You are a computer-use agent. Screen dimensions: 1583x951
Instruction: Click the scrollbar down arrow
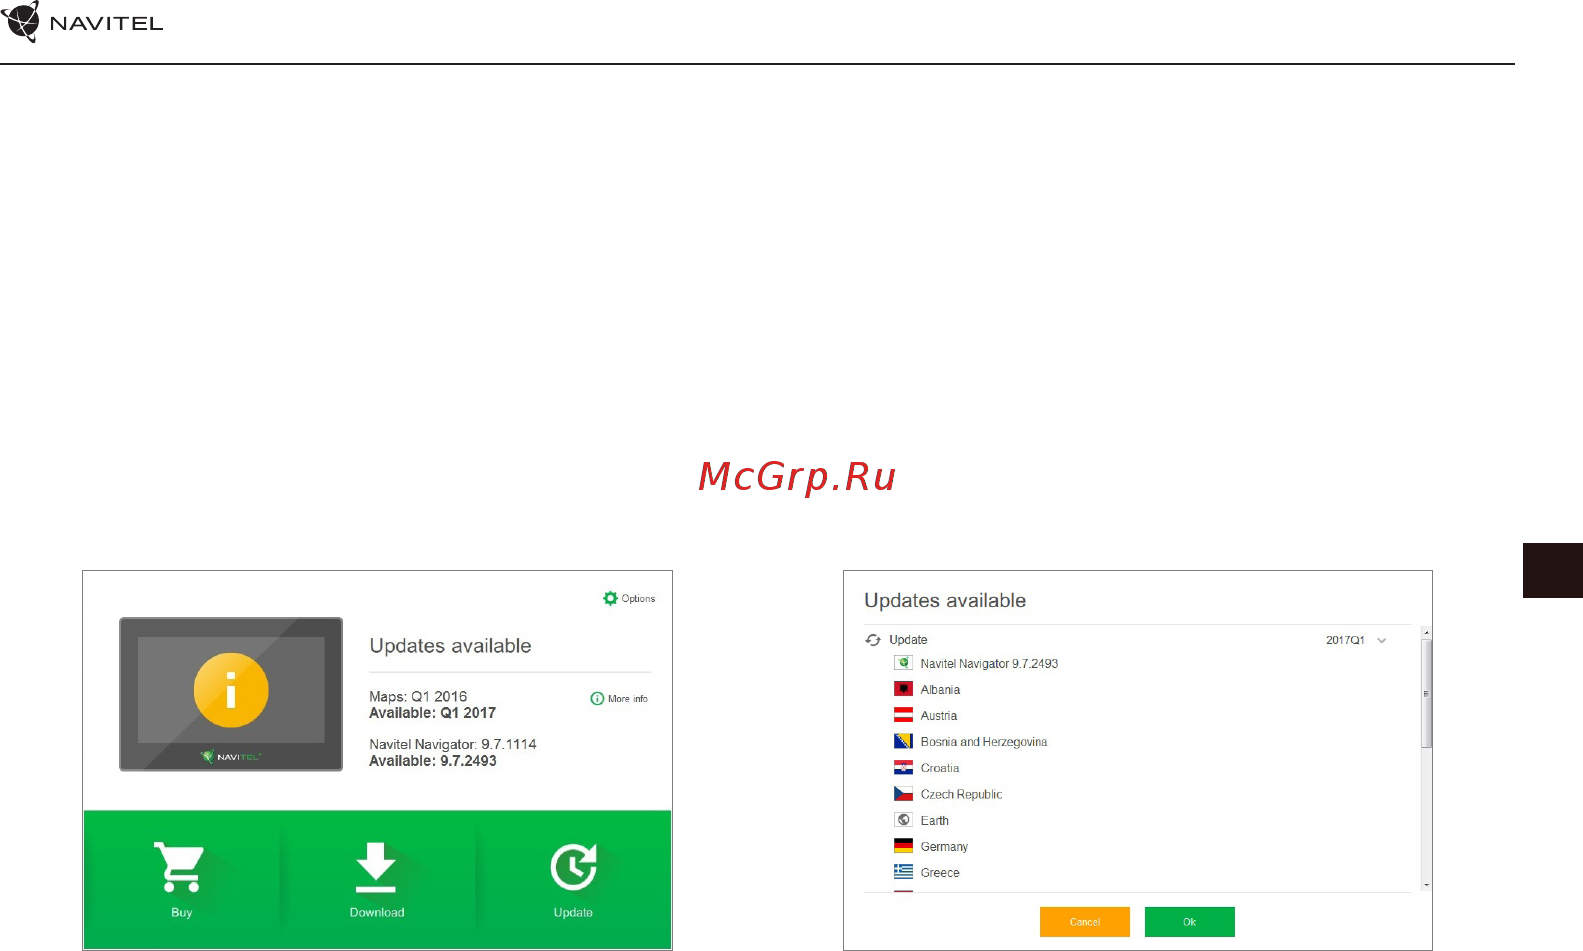pyautogui.click(x=1427, y=885)
